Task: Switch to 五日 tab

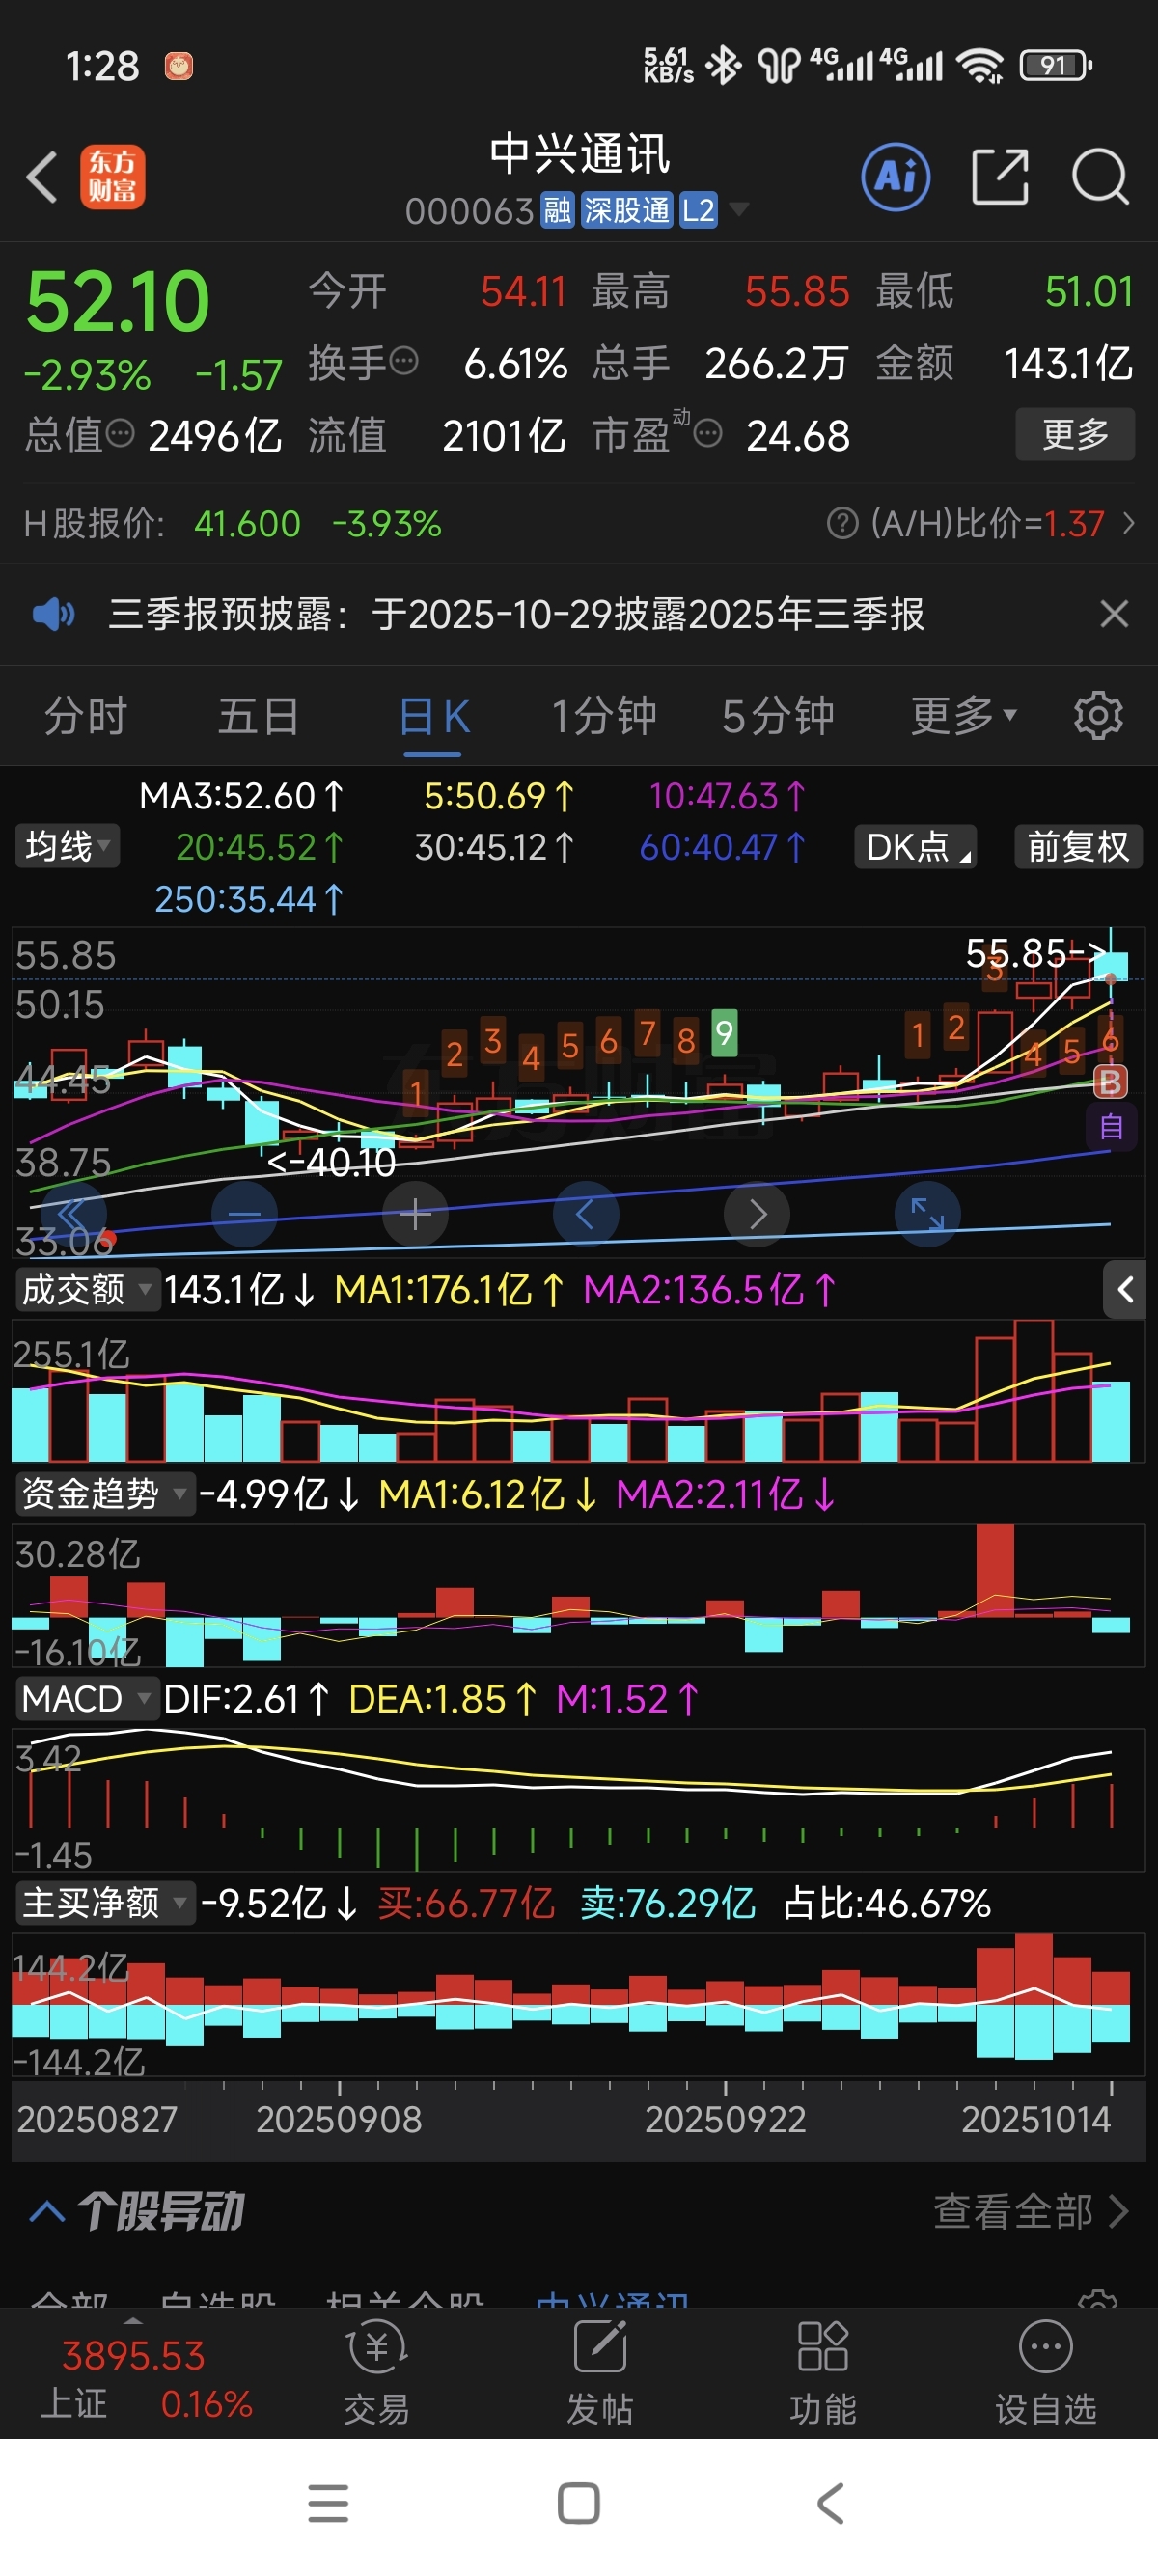Action: coord(259,716)
